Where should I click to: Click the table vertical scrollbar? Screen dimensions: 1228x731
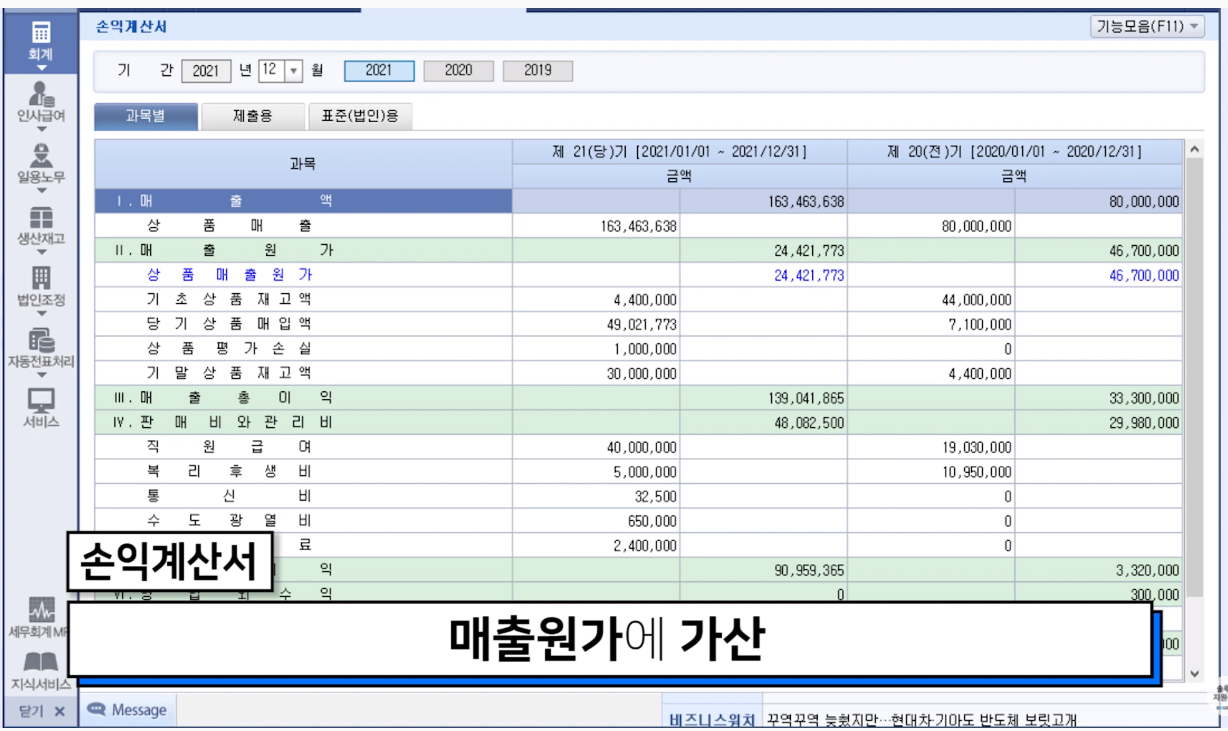pyautogui.click(x=1193, y=380)
